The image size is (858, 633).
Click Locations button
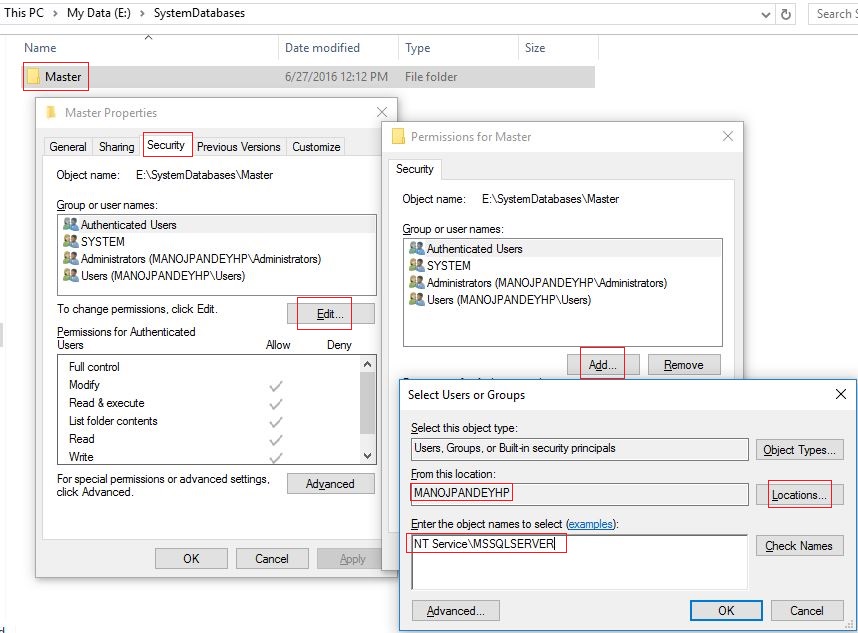click(799, 495)
